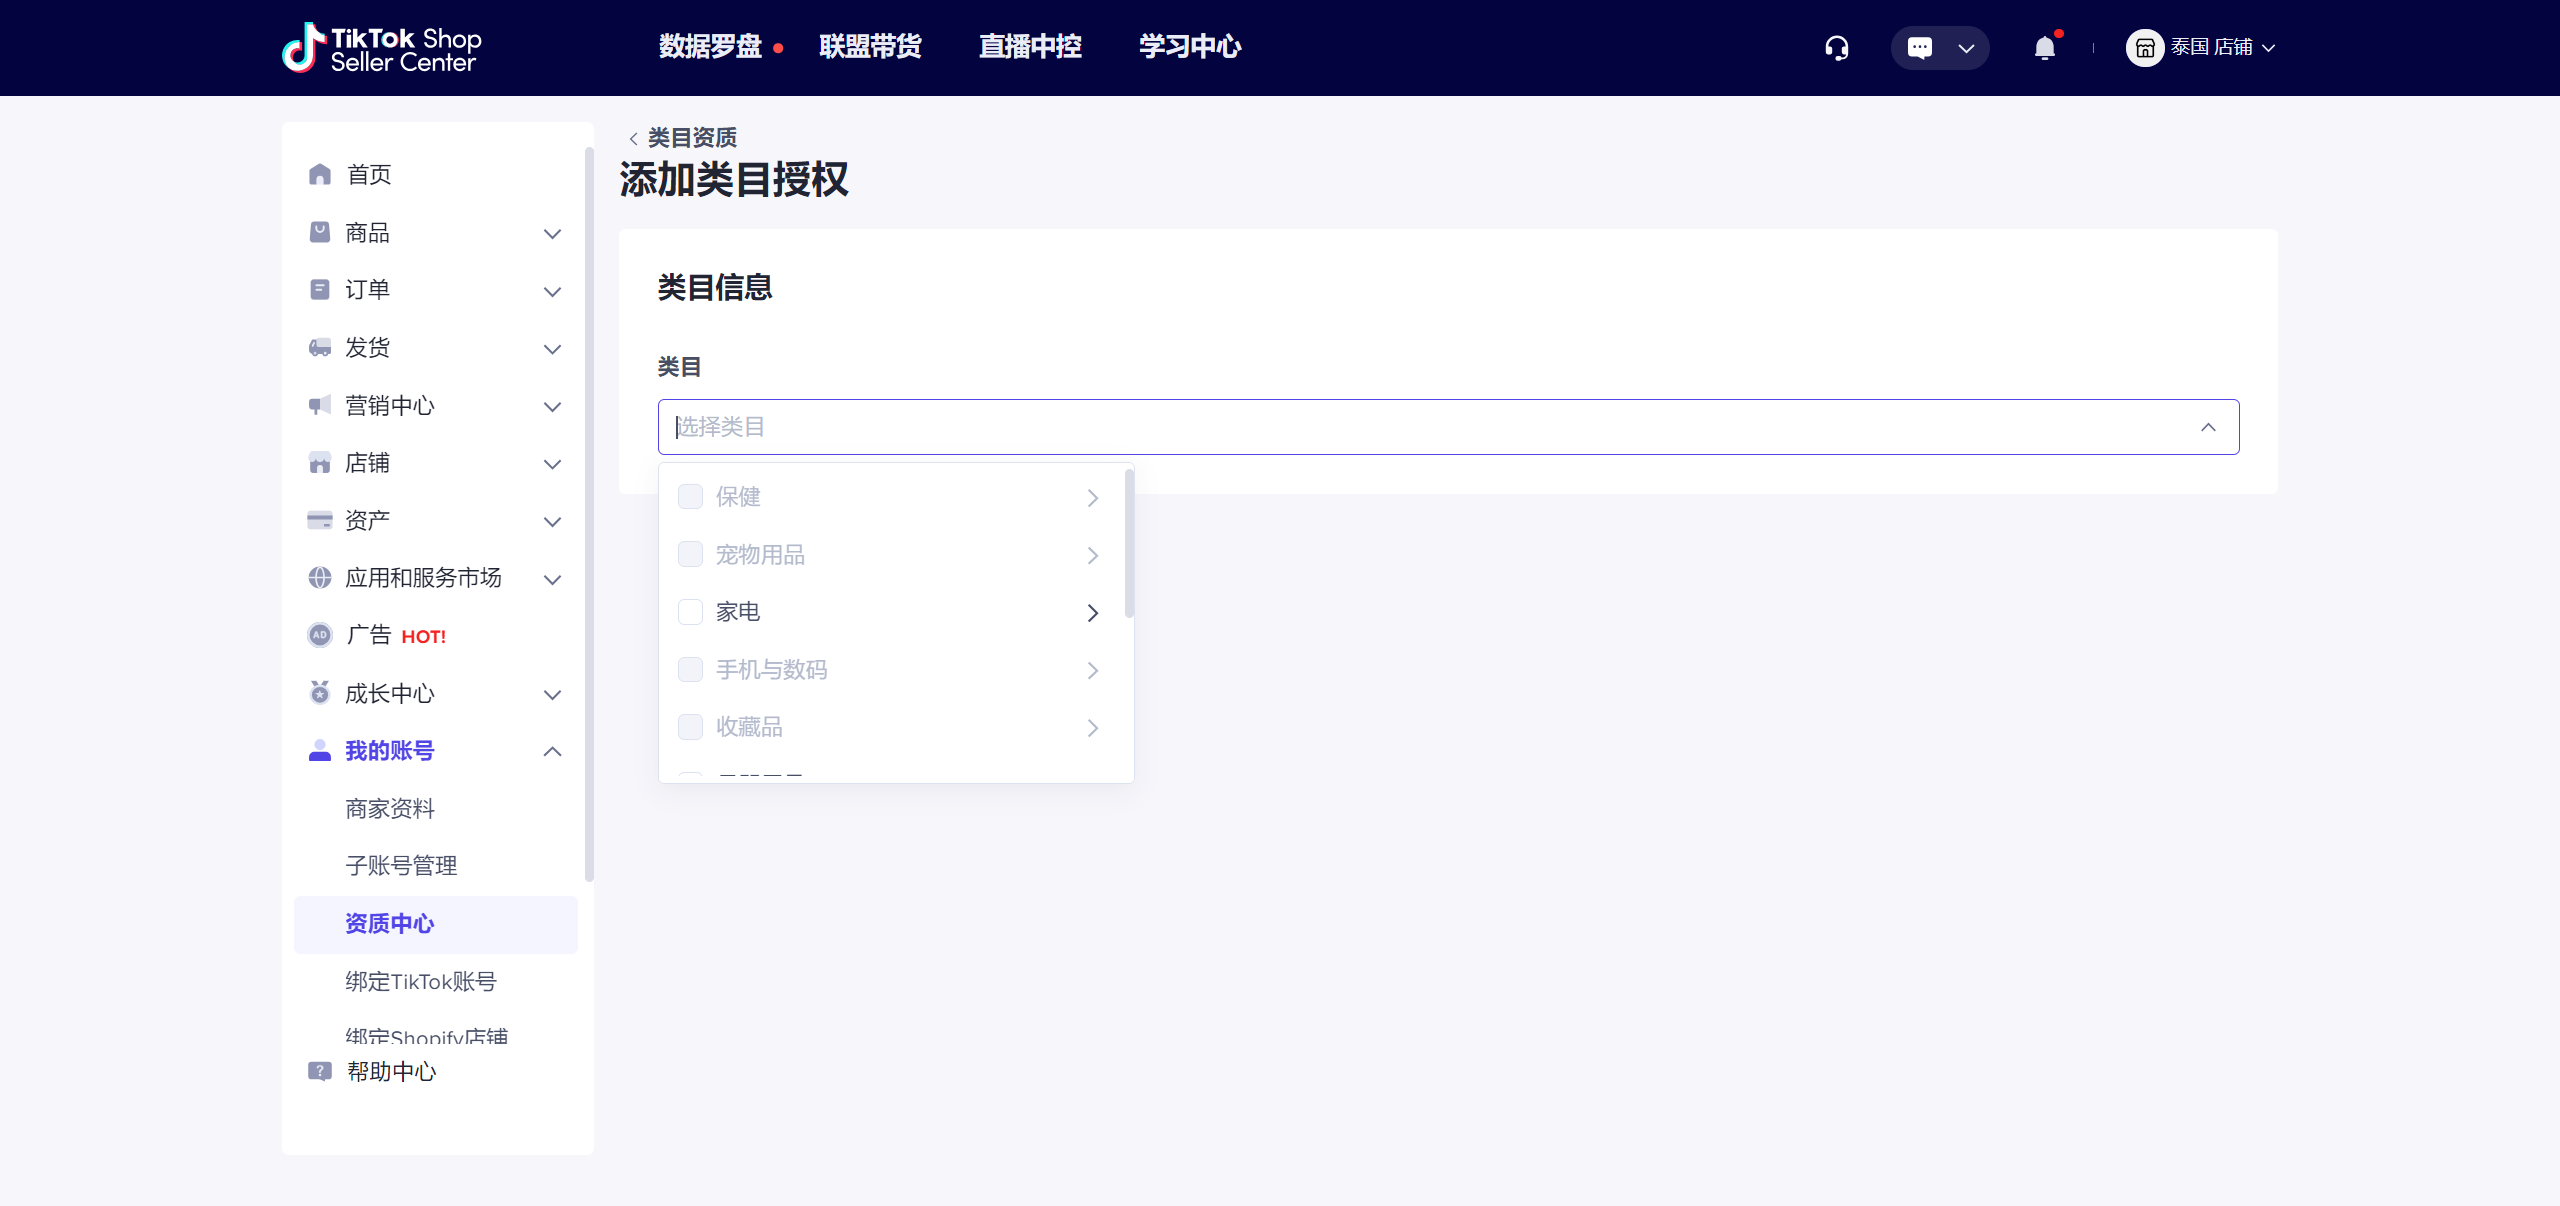Go back via 类目资质 breadcrumb link
The image size is (2560, 1206).
coord(691,137)
